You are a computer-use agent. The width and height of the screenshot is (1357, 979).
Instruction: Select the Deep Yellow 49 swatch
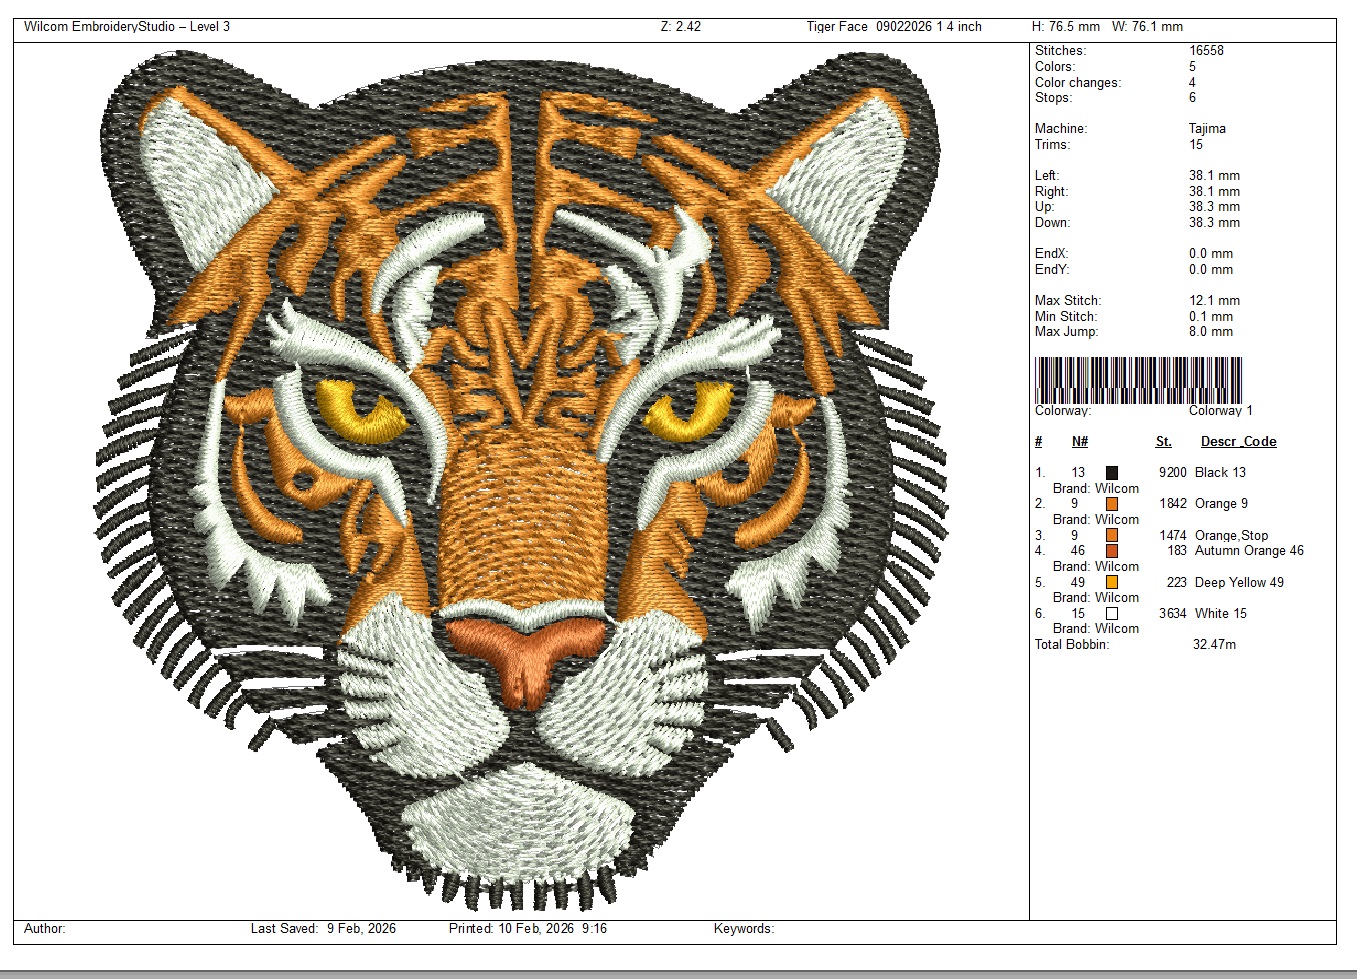point(1111,582)
